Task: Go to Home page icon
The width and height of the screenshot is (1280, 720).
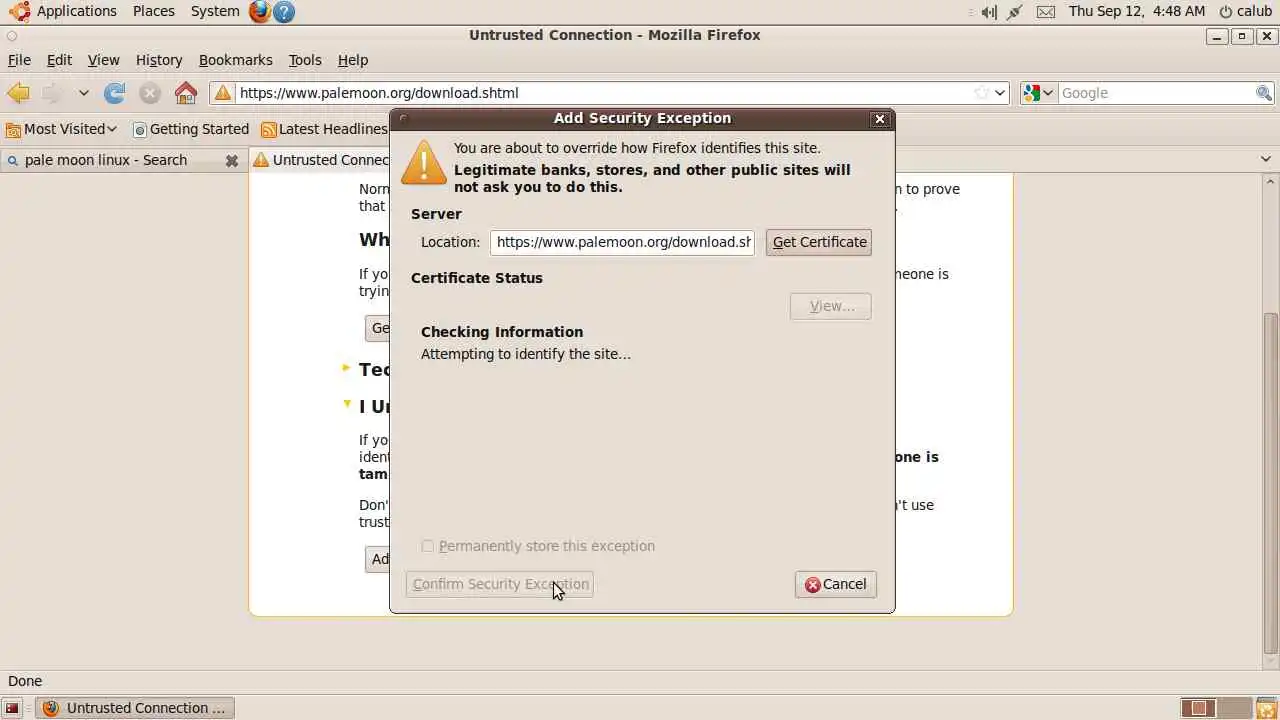Action: point(186,93)
